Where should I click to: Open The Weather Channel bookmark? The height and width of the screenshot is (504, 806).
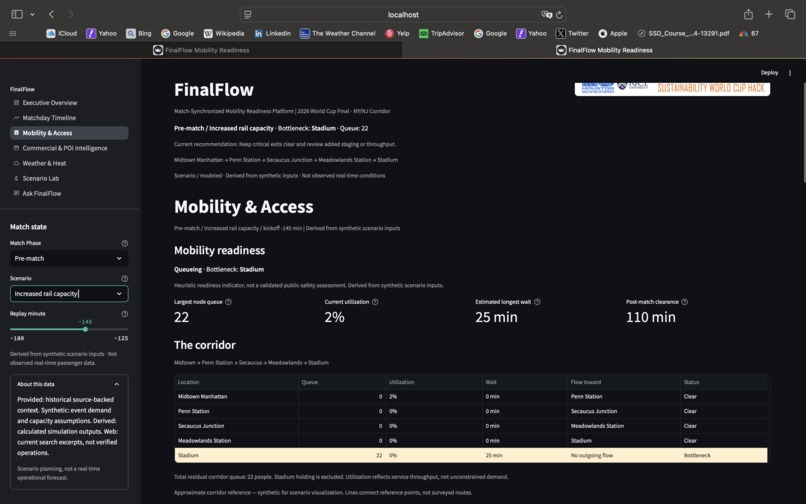point(338,33)
